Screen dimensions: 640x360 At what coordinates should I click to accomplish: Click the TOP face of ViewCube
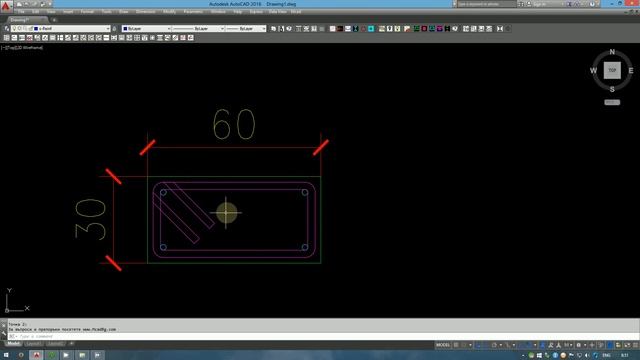pyautogui.click(x=612, y=71)
